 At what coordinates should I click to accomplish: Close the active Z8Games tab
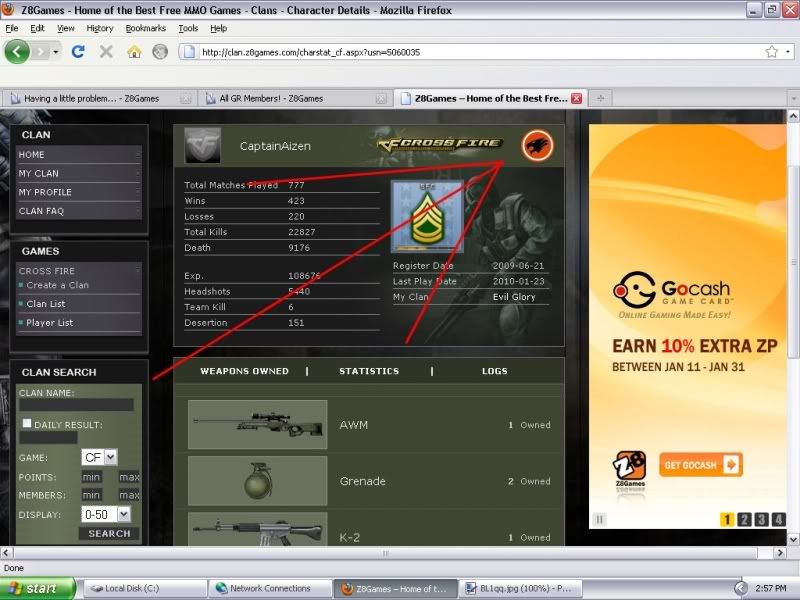click(575, 98)
